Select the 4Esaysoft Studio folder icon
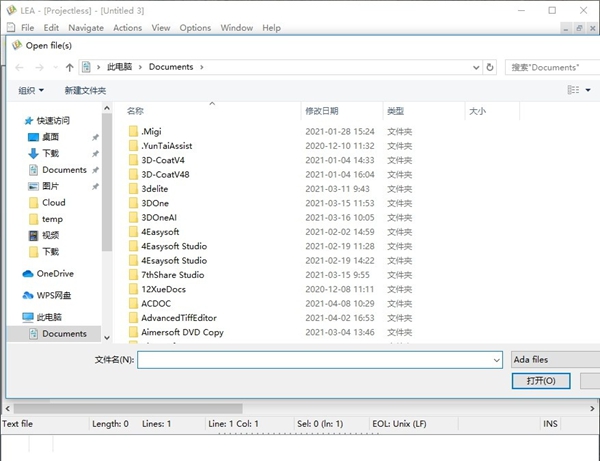Screen dimensions: 600x461 (x=133, y=261)
